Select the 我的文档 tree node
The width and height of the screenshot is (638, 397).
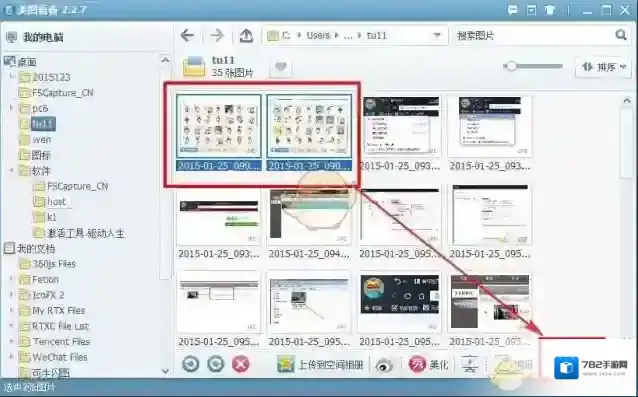click(x=36, y=249)
